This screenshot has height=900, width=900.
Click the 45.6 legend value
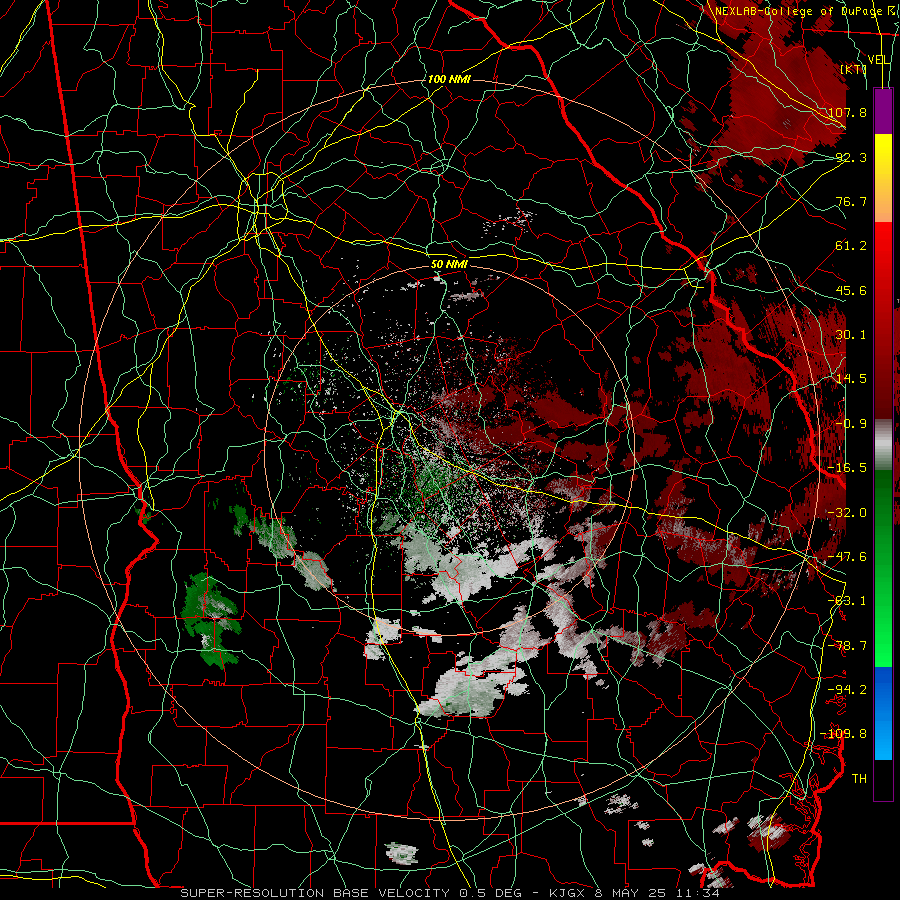pyautogui.click(x=851, y=290)
